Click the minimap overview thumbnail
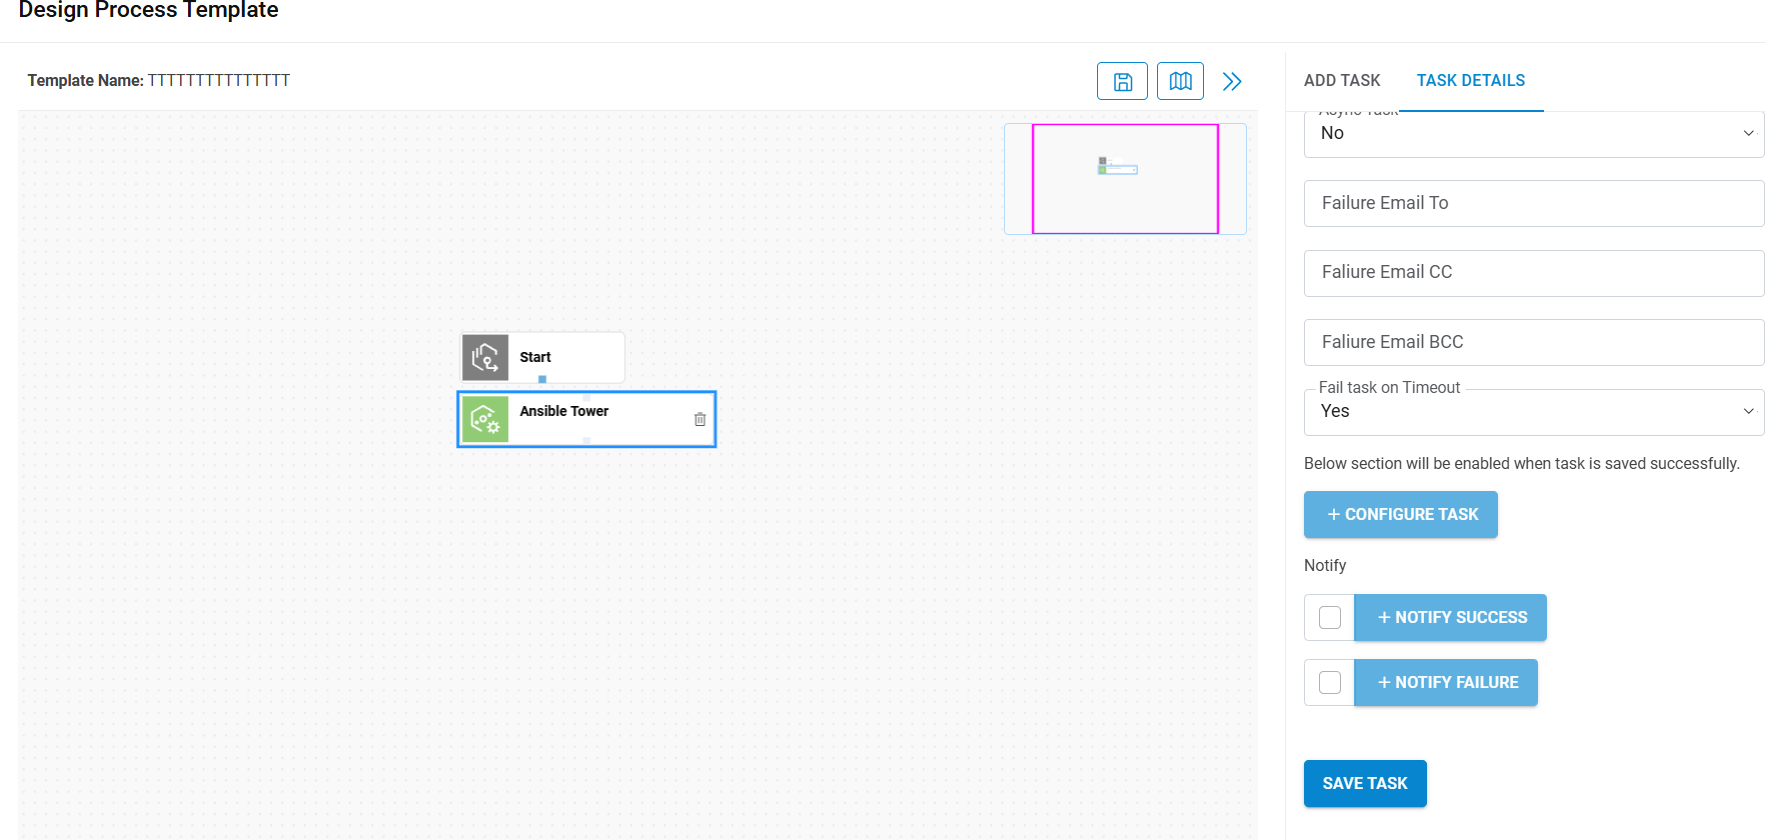 click(1124, 179)
